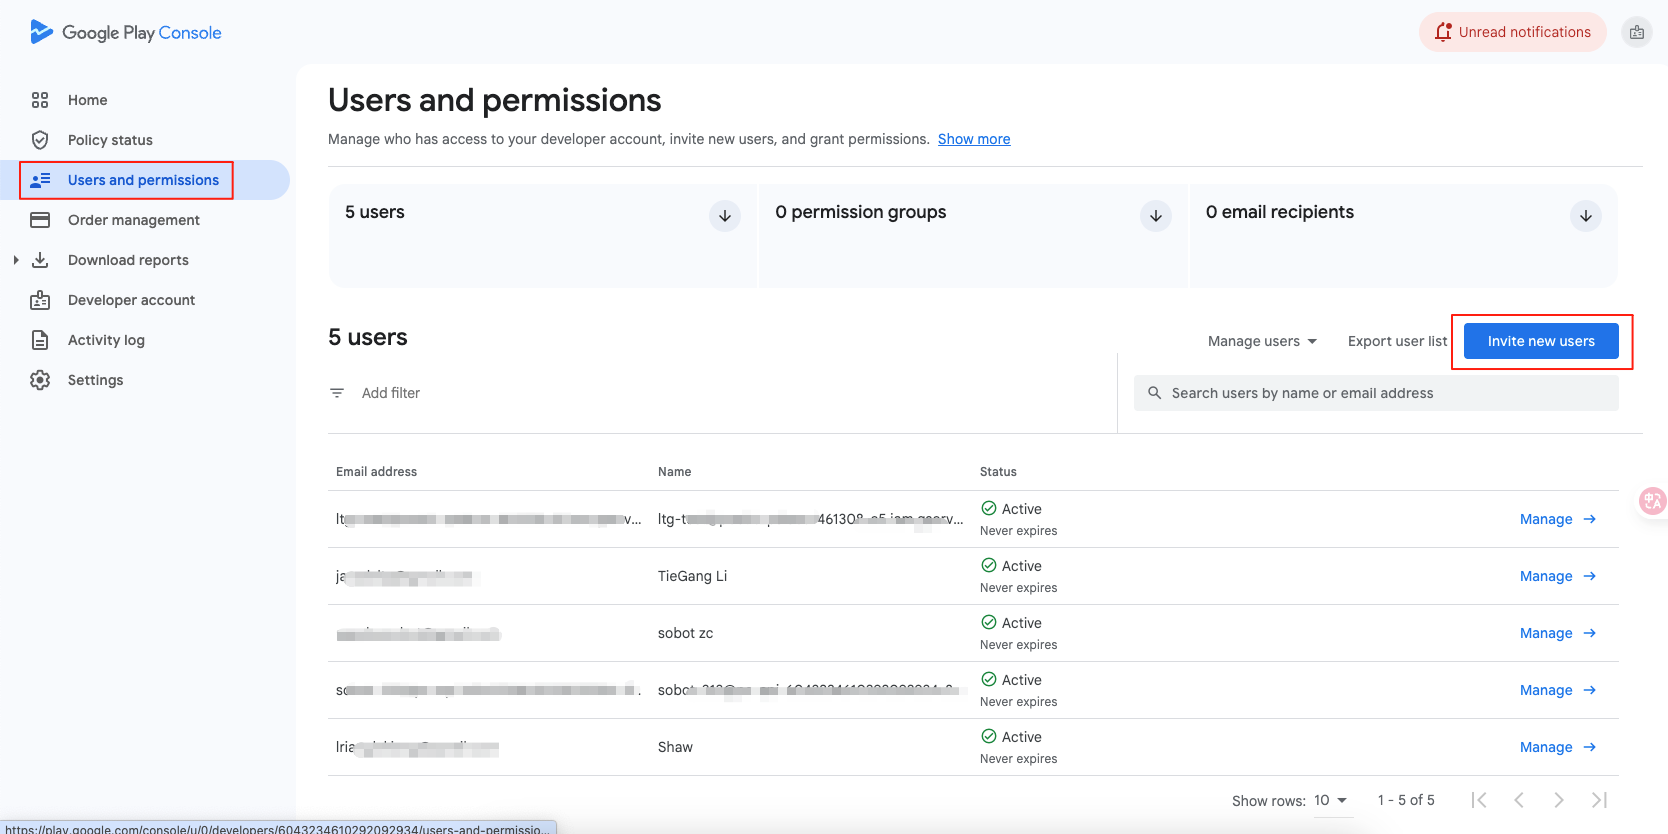Click the Show more link

click(973, 139)
